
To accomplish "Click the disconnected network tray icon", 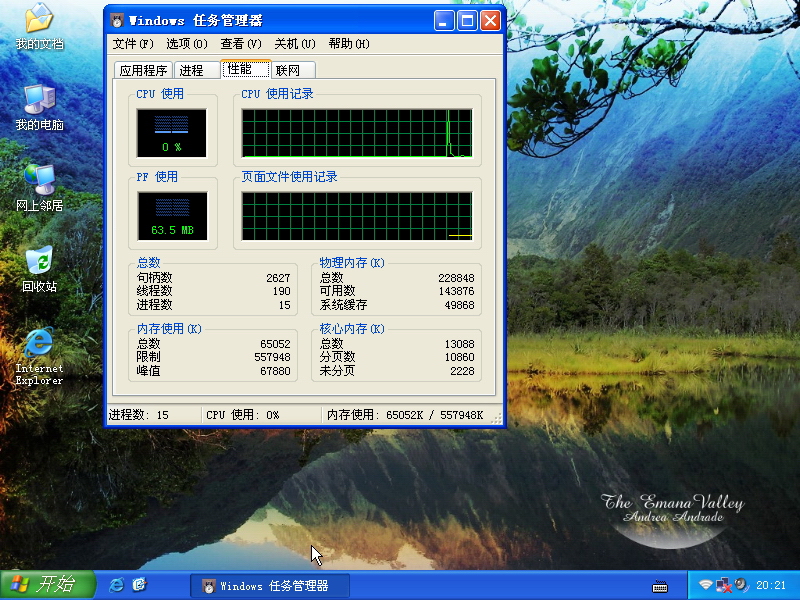I will coord(723,585).
